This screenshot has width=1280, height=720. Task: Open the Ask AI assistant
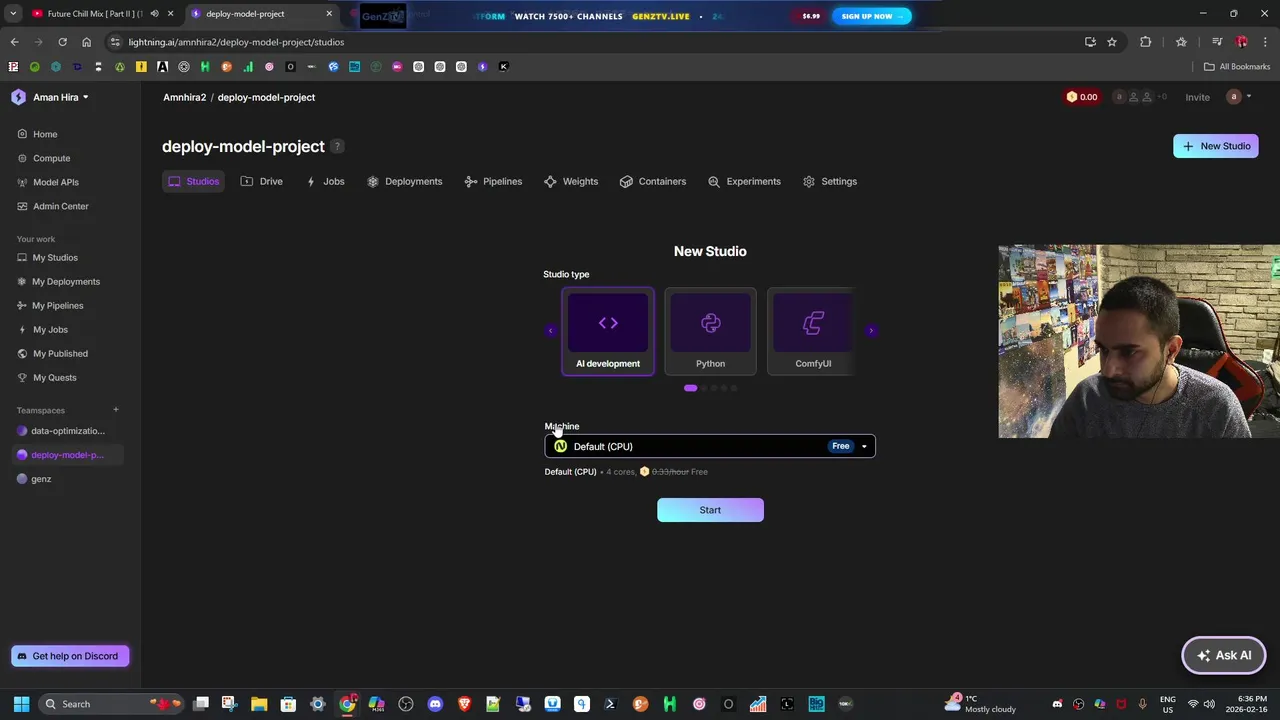[1224, 656]
